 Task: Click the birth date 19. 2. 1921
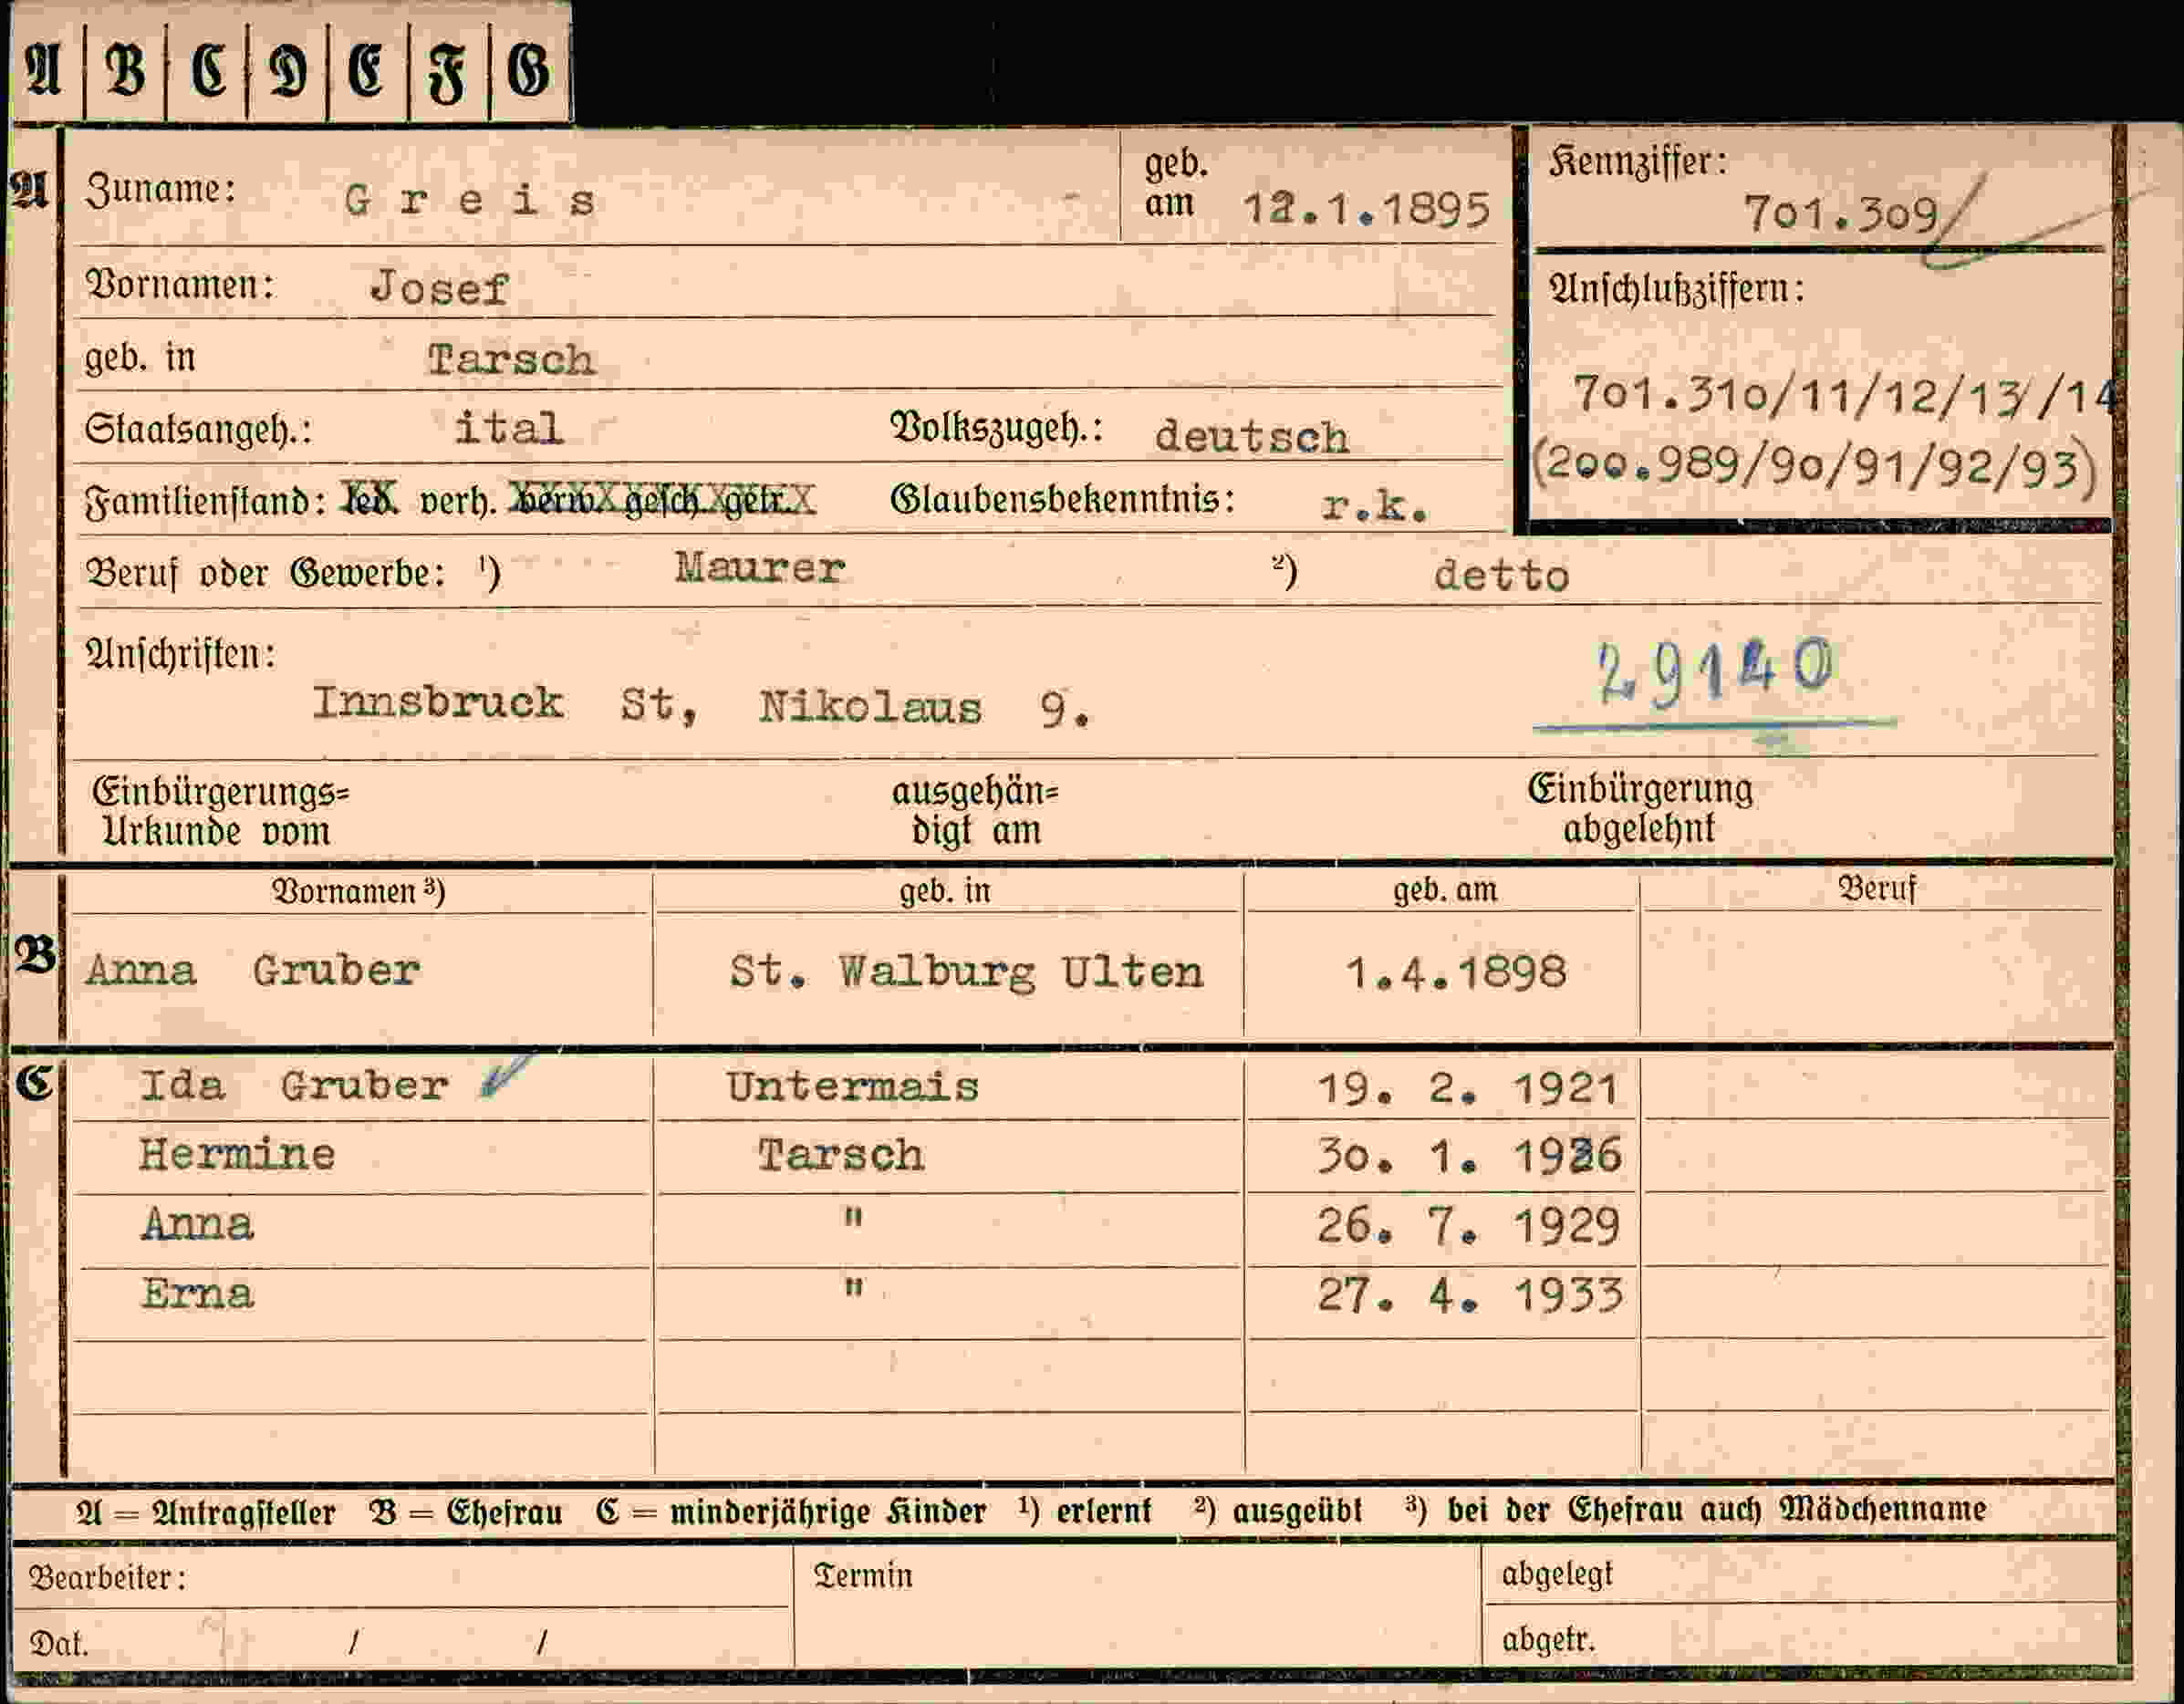(x=1467, y=1088)
